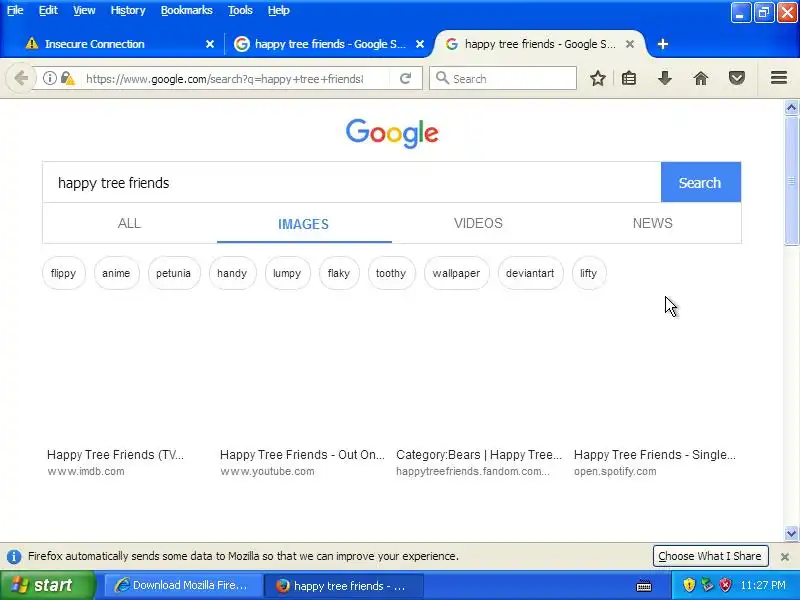Click the info icon in notification bar

14,557
